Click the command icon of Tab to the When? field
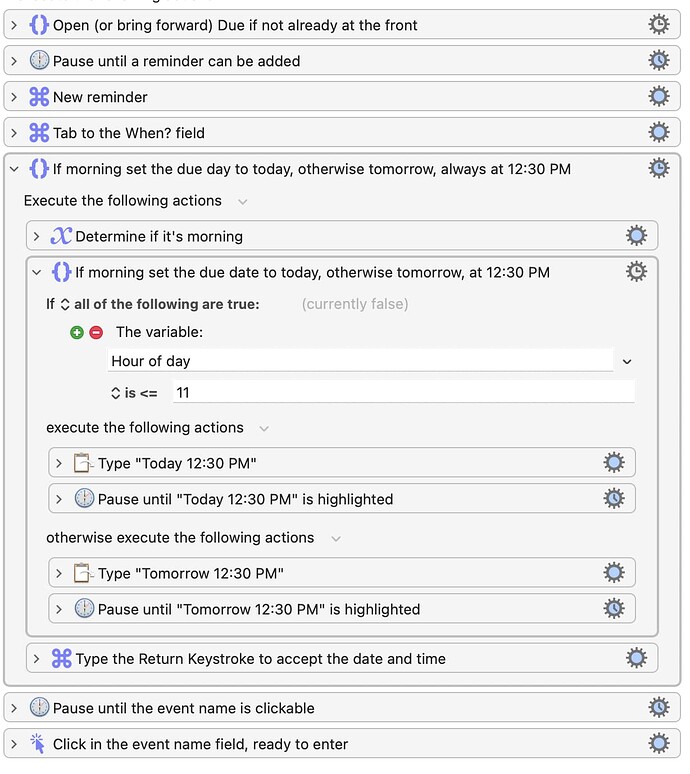 [39, 132]
